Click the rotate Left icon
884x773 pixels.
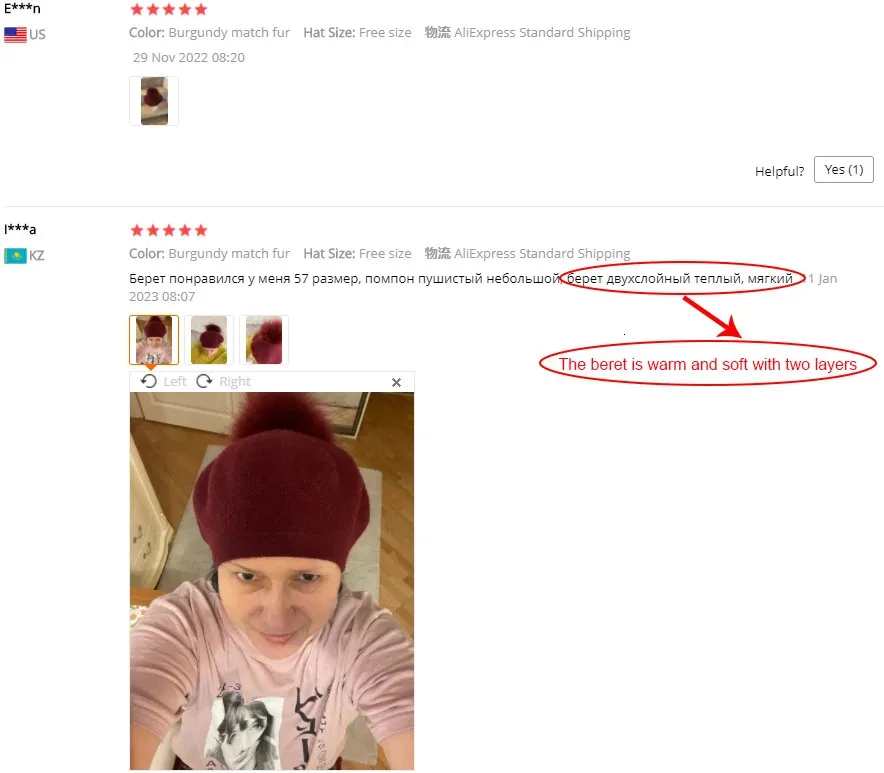[x=149, y=382]
